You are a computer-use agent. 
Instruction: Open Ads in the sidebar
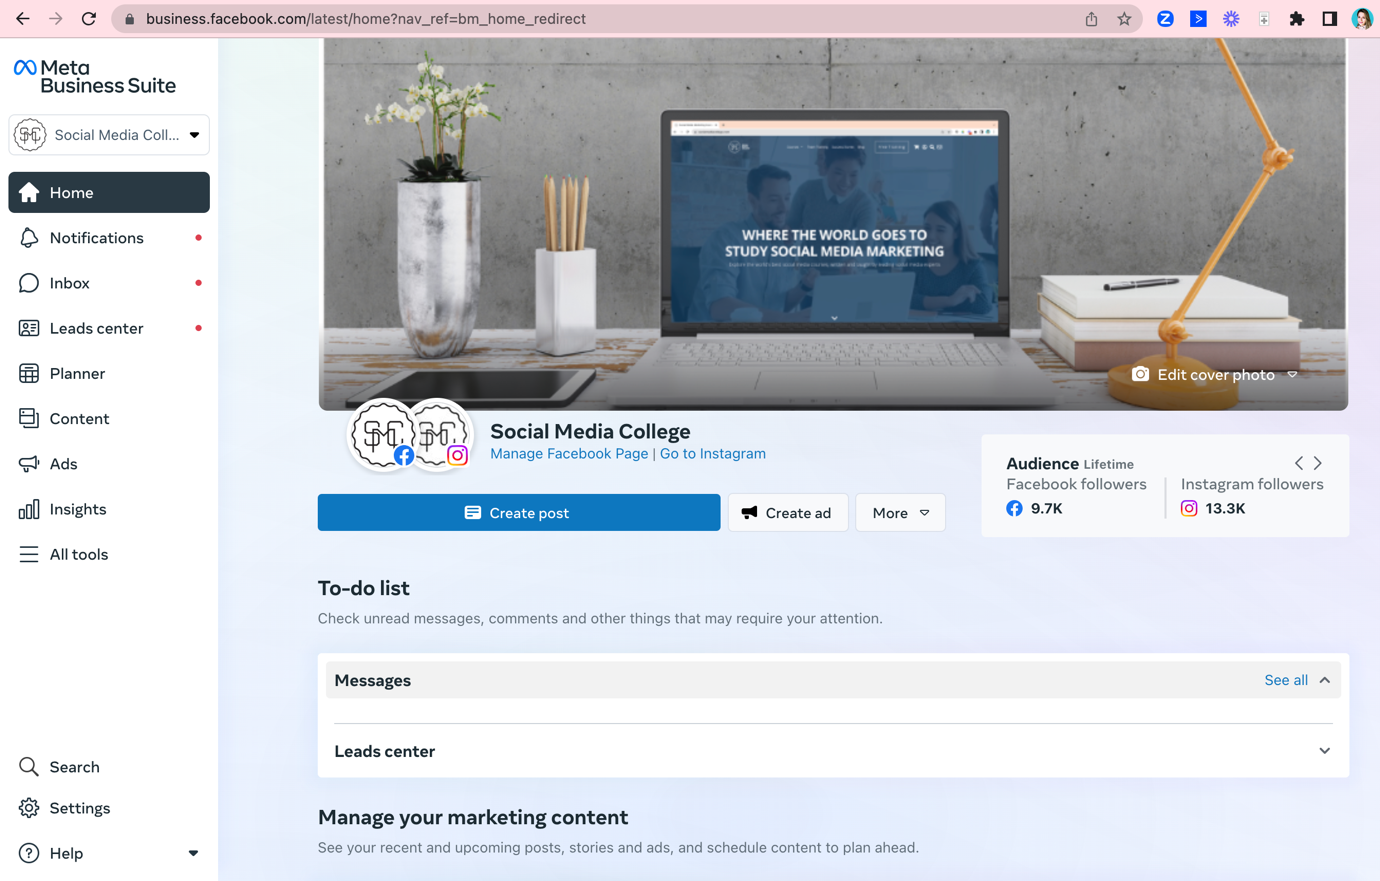(x=109, y=464)
